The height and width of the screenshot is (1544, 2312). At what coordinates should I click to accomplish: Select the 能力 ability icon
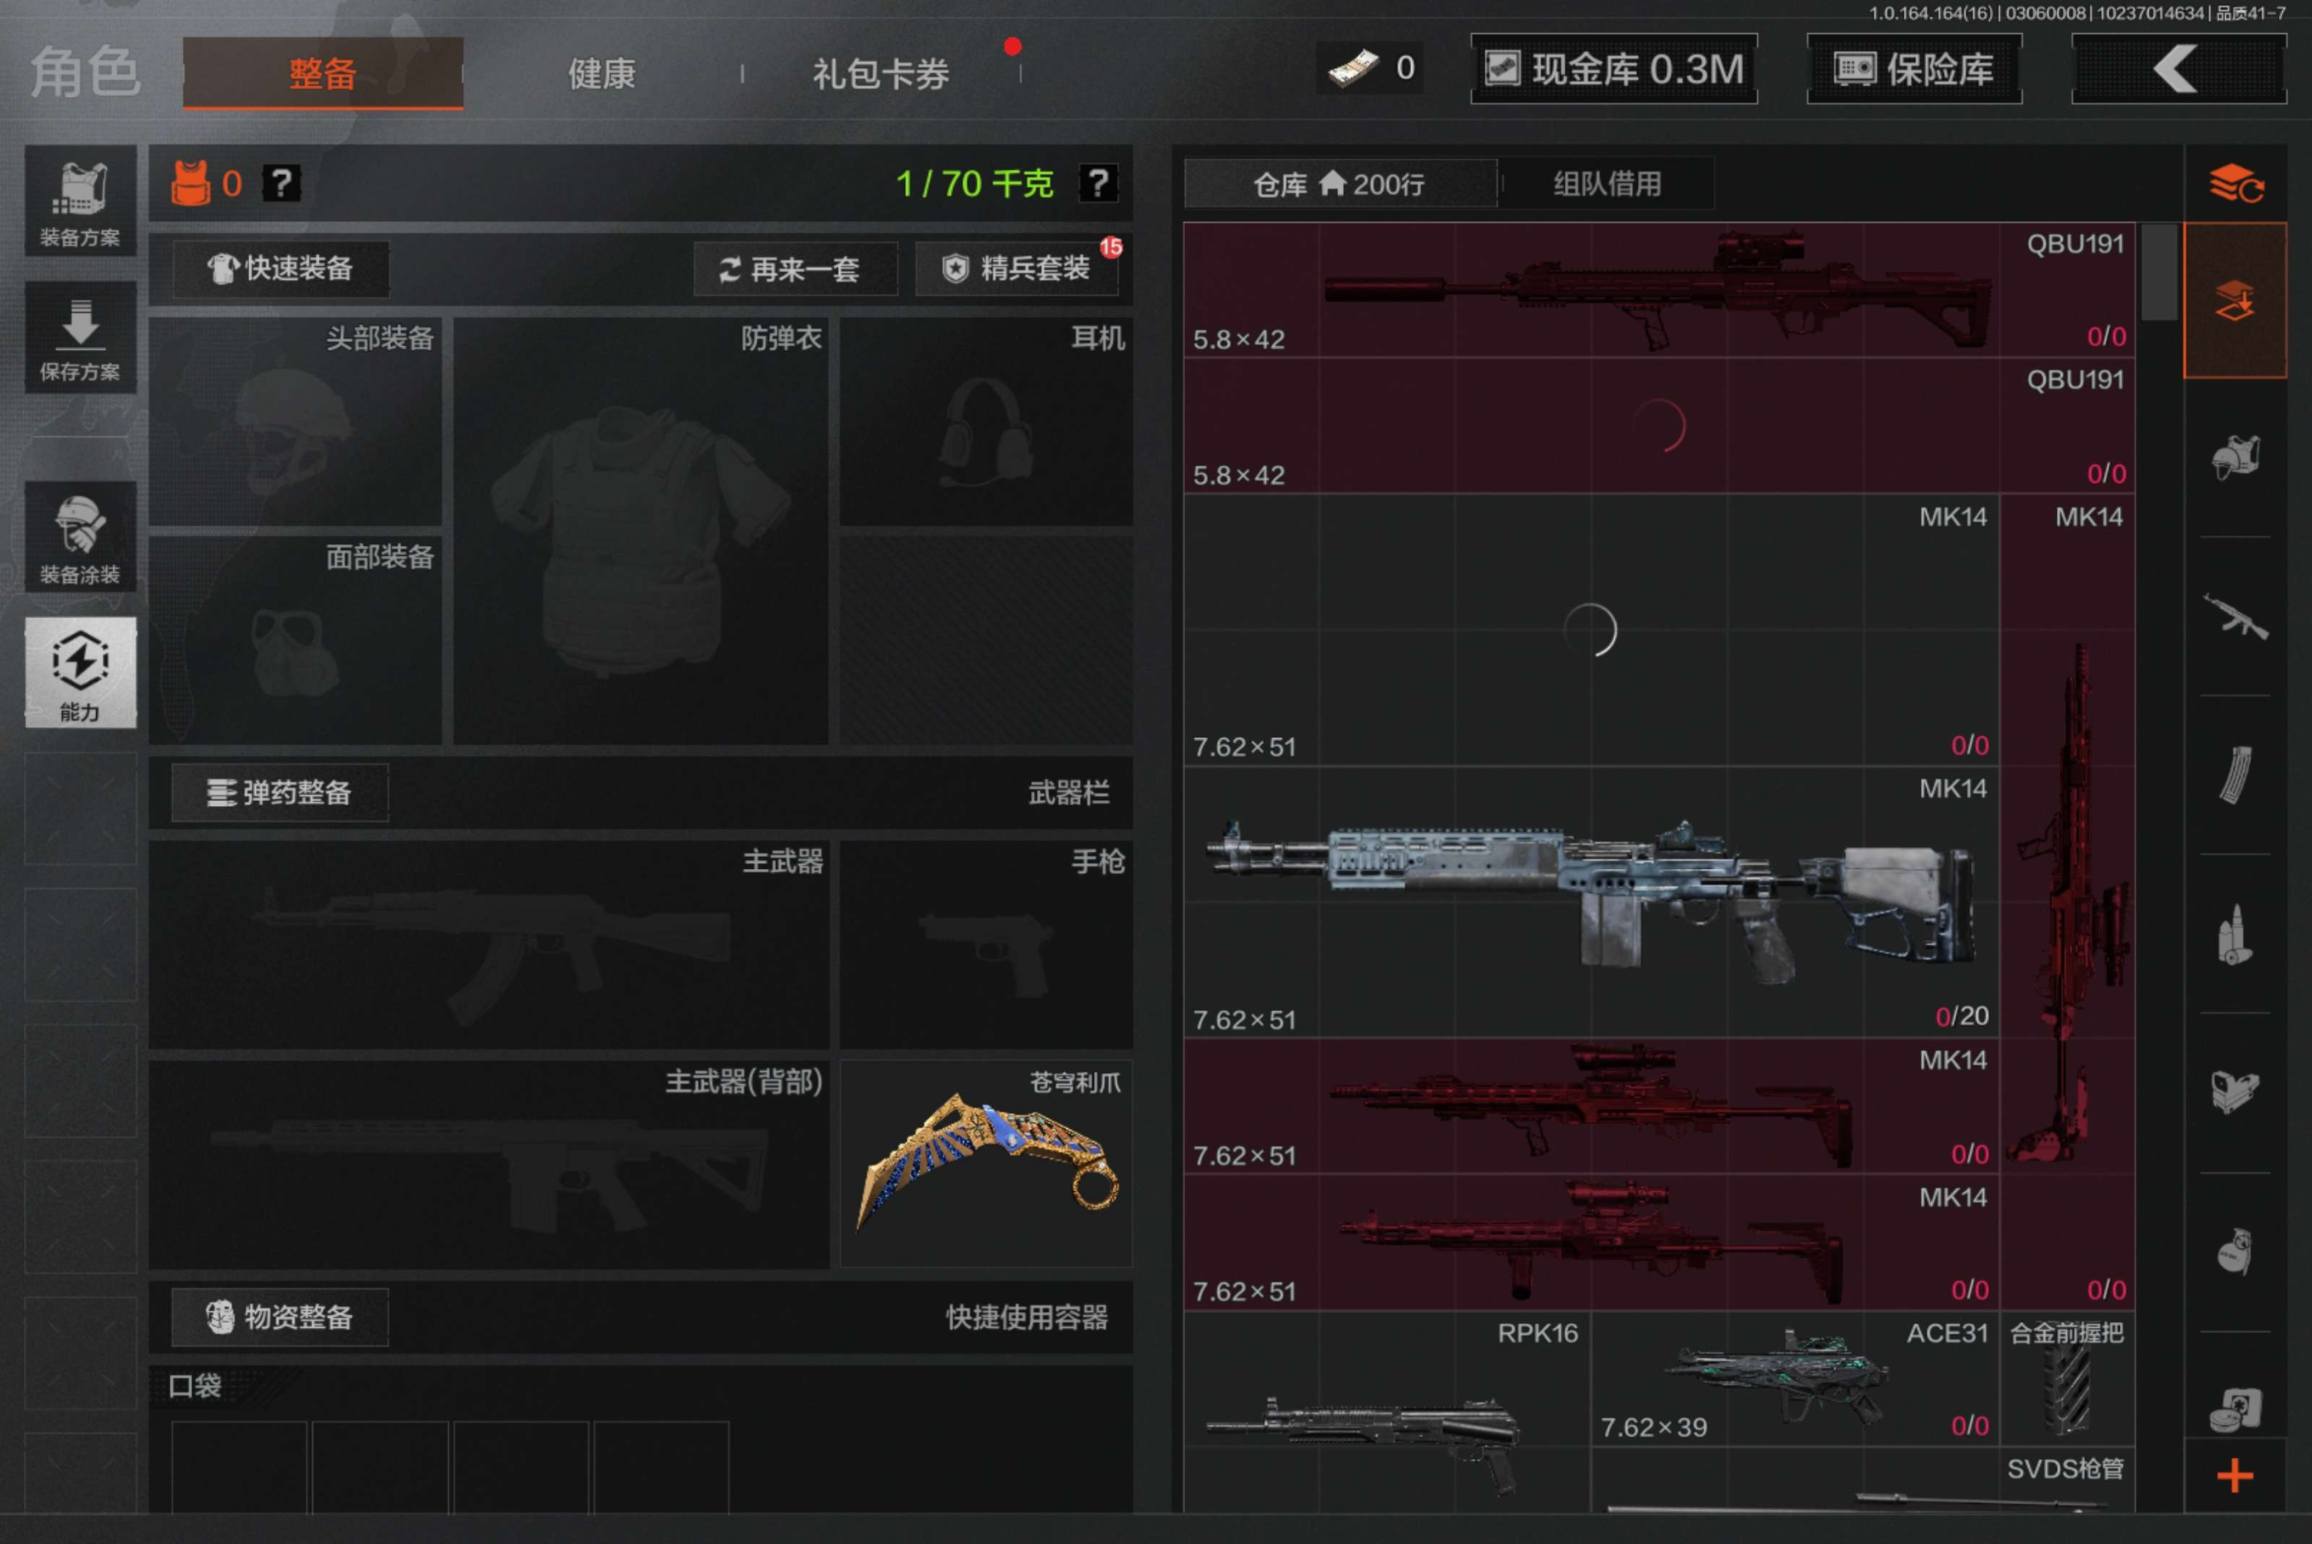click(x=80, y=672)
